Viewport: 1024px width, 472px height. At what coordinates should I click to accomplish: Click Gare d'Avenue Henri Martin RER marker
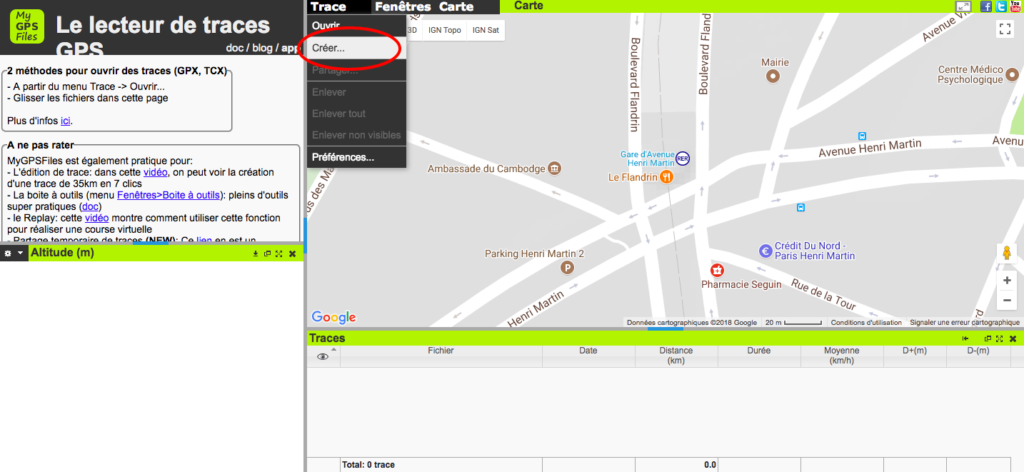tap(682, 158)
